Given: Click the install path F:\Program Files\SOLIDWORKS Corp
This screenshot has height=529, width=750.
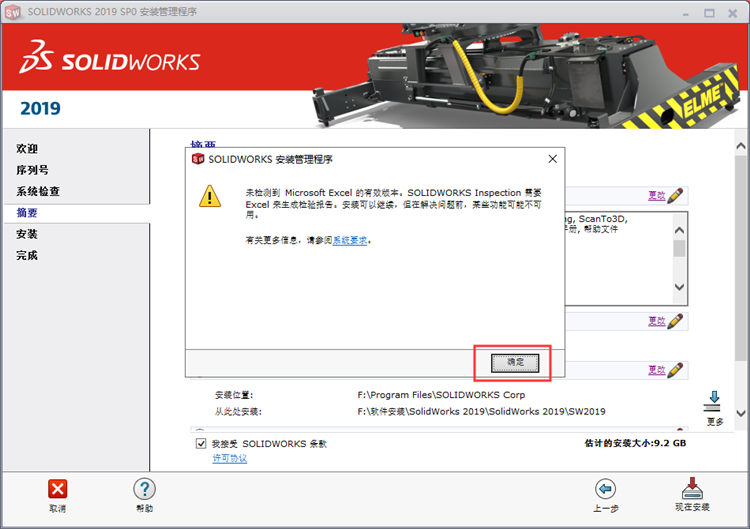Looking at the screenshot, I should point(441,395).
